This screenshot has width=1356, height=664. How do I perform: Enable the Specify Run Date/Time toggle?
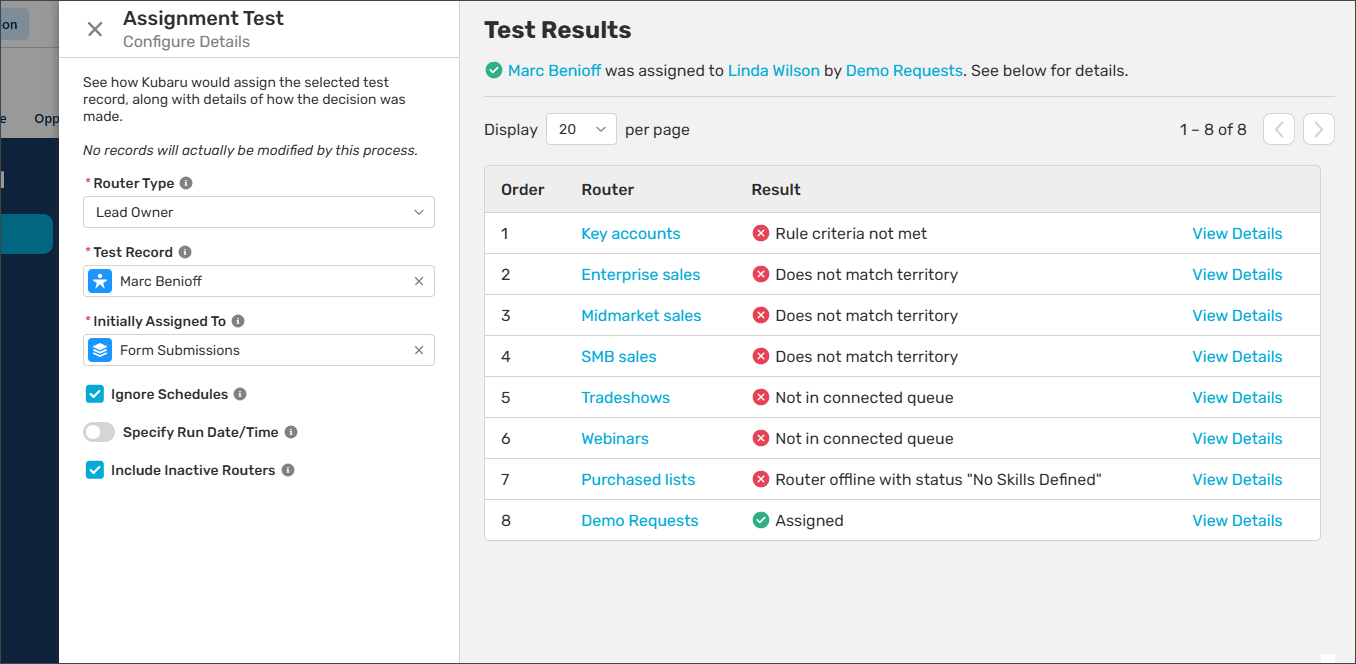coord(99,432)
